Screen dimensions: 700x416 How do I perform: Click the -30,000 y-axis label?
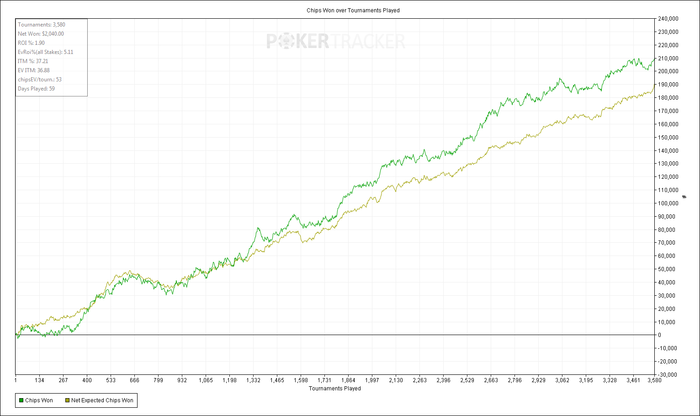(x=667, y=374)
